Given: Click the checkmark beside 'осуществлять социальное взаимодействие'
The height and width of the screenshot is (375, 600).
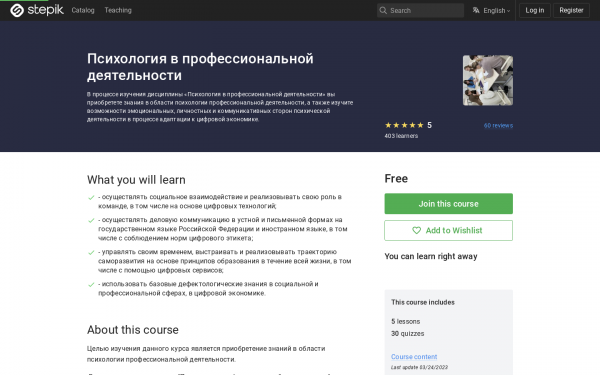Looking at the screenshot, I should coord(91,198).
